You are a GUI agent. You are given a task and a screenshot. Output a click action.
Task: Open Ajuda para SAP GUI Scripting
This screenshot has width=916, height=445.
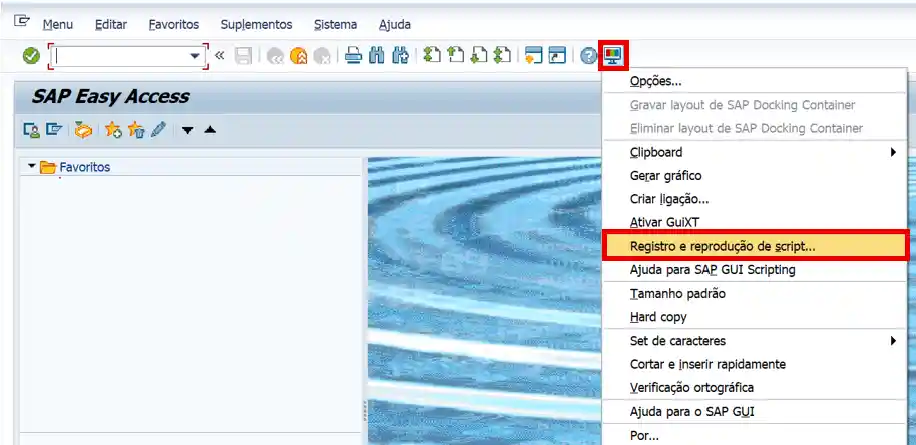click(755, 270)
